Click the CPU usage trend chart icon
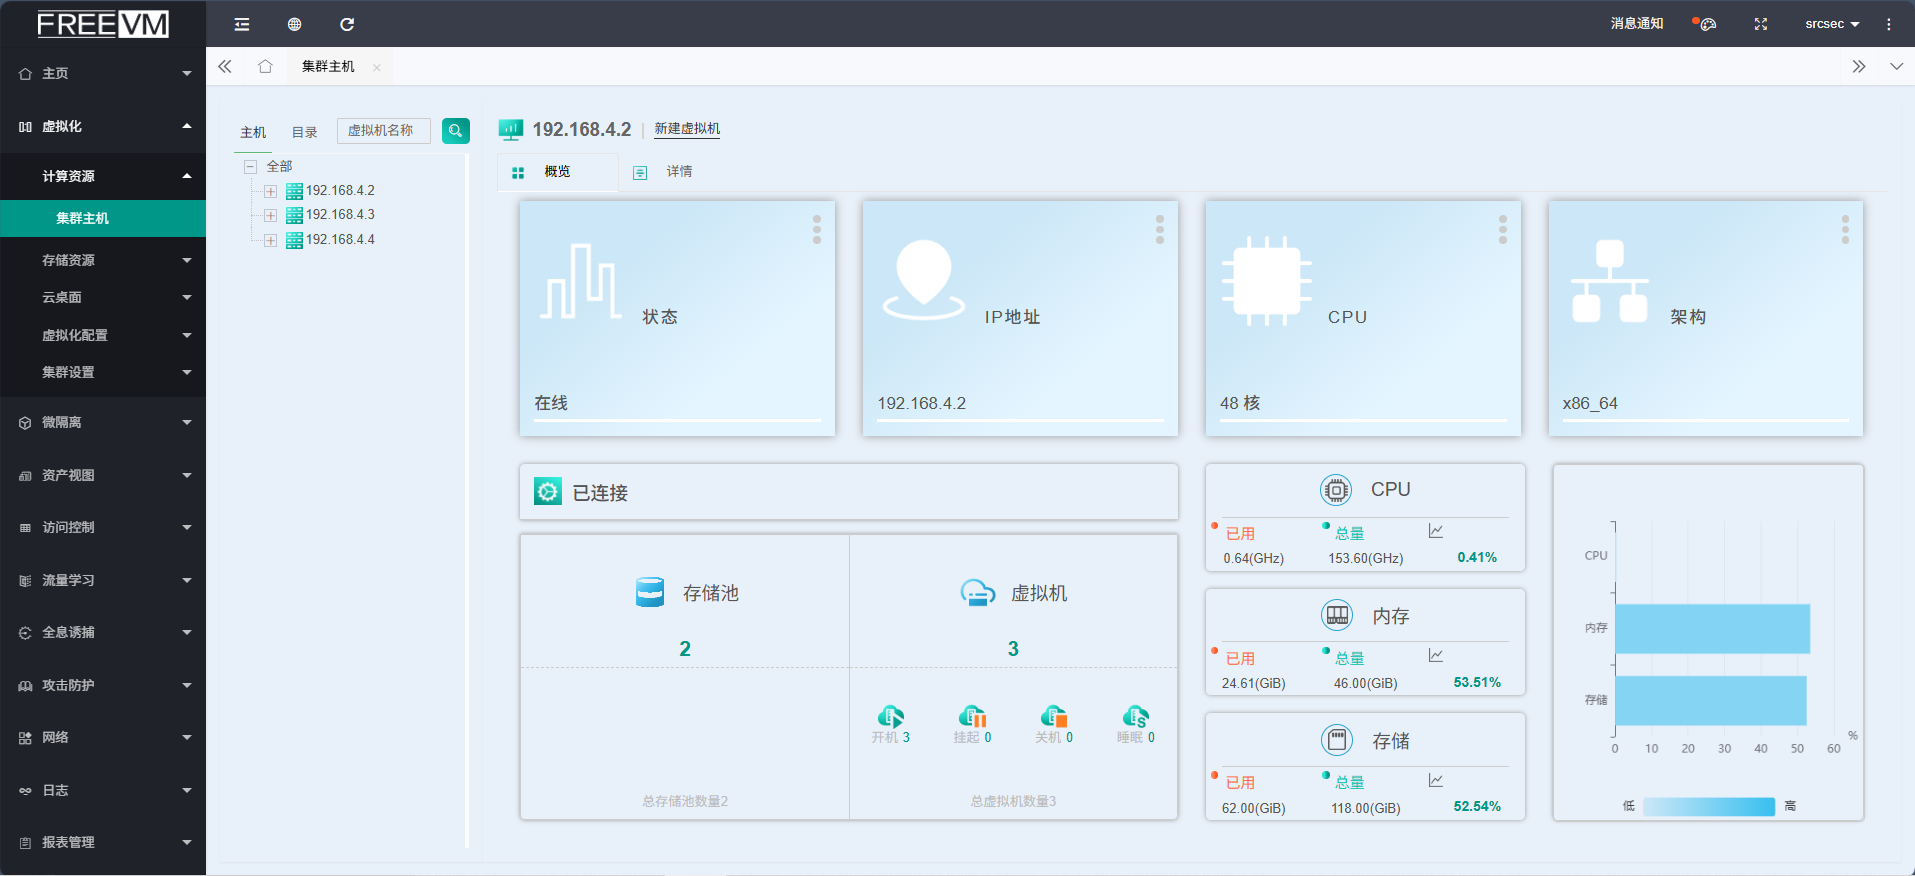Viewport: 1915px width, 876px height. click(1436, 531)
